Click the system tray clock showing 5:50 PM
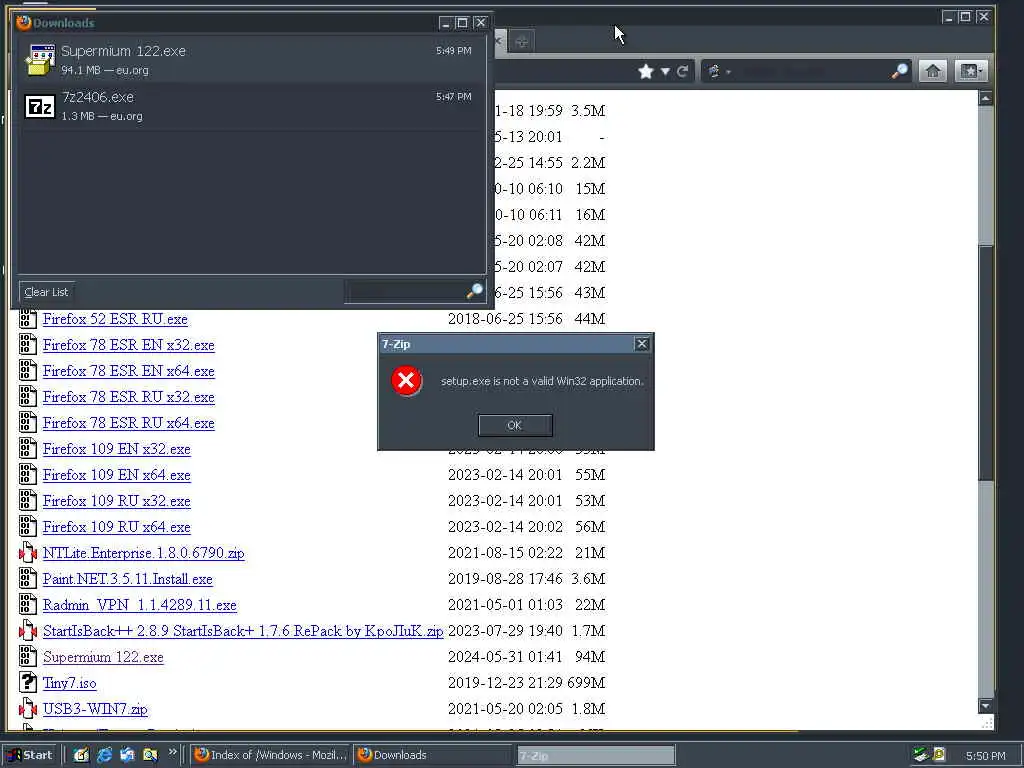The width and height of the screenshot is (1024, 768). 985,756
